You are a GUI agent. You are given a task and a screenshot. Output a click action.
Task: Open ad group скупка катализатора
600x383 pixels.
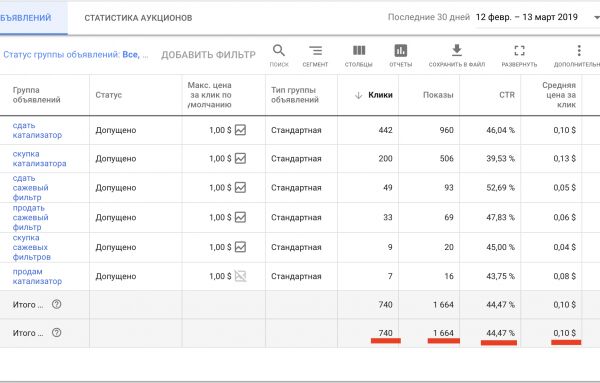[x=39, y=158]
